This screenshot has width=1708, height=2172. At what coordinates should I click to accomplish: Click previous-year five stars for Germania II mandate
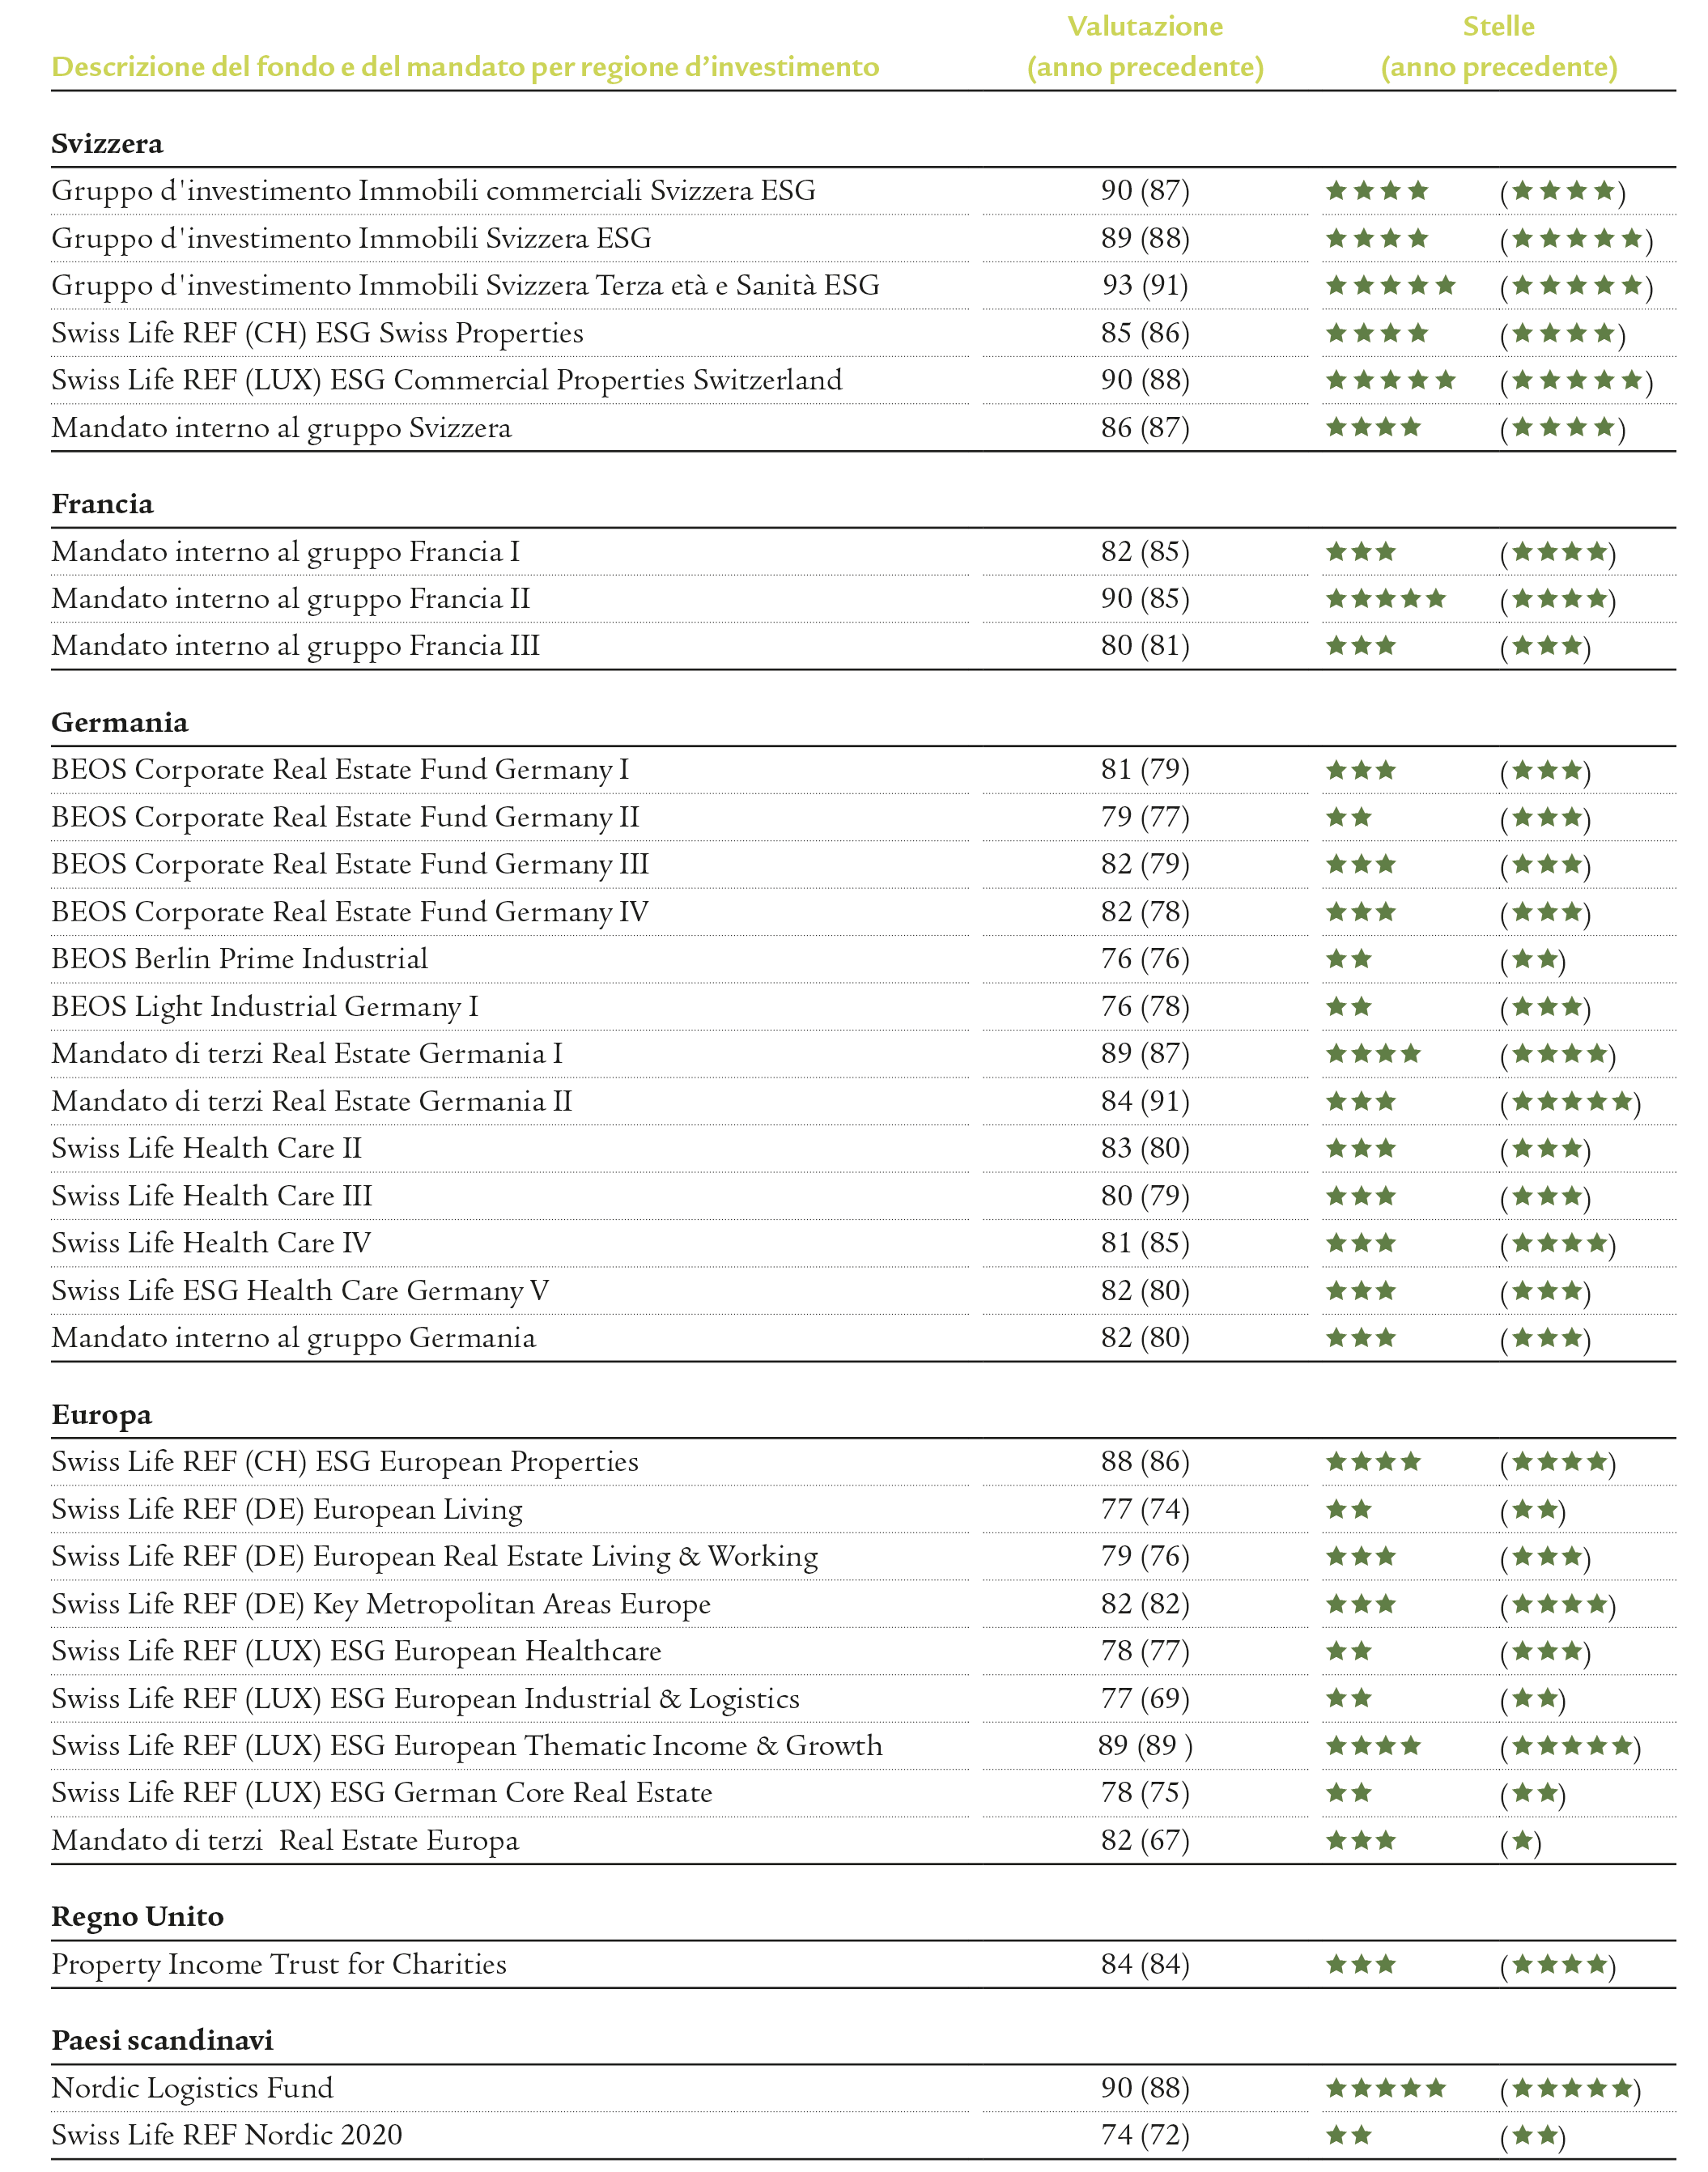(x=1571, y=1103)
